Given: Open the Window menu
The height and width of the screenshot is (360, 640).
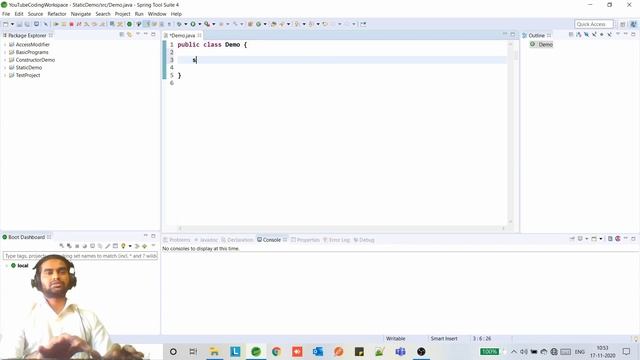Looking at the screenshot, I should (157, 14).
